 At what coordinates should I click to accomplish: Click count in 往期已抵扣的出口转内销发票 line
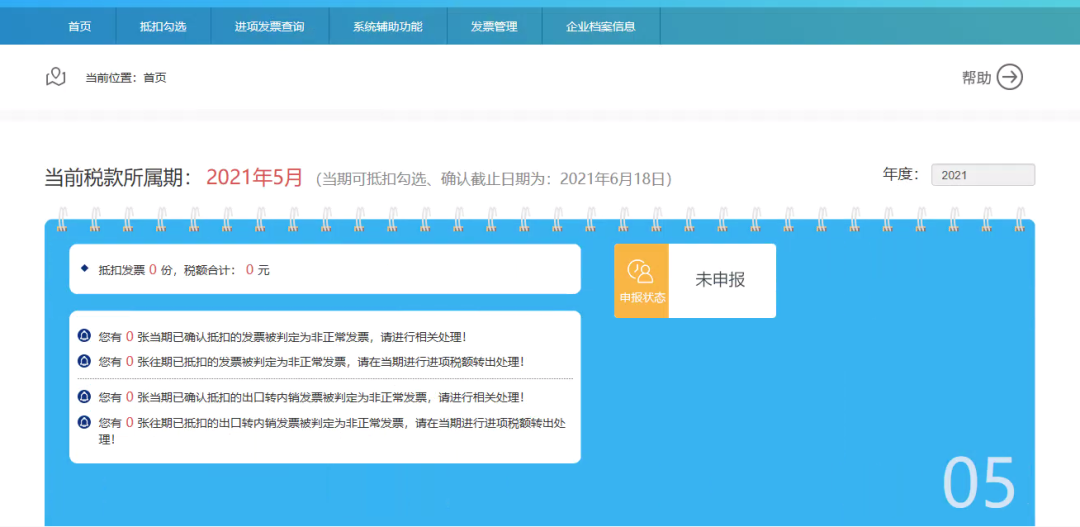129,422
